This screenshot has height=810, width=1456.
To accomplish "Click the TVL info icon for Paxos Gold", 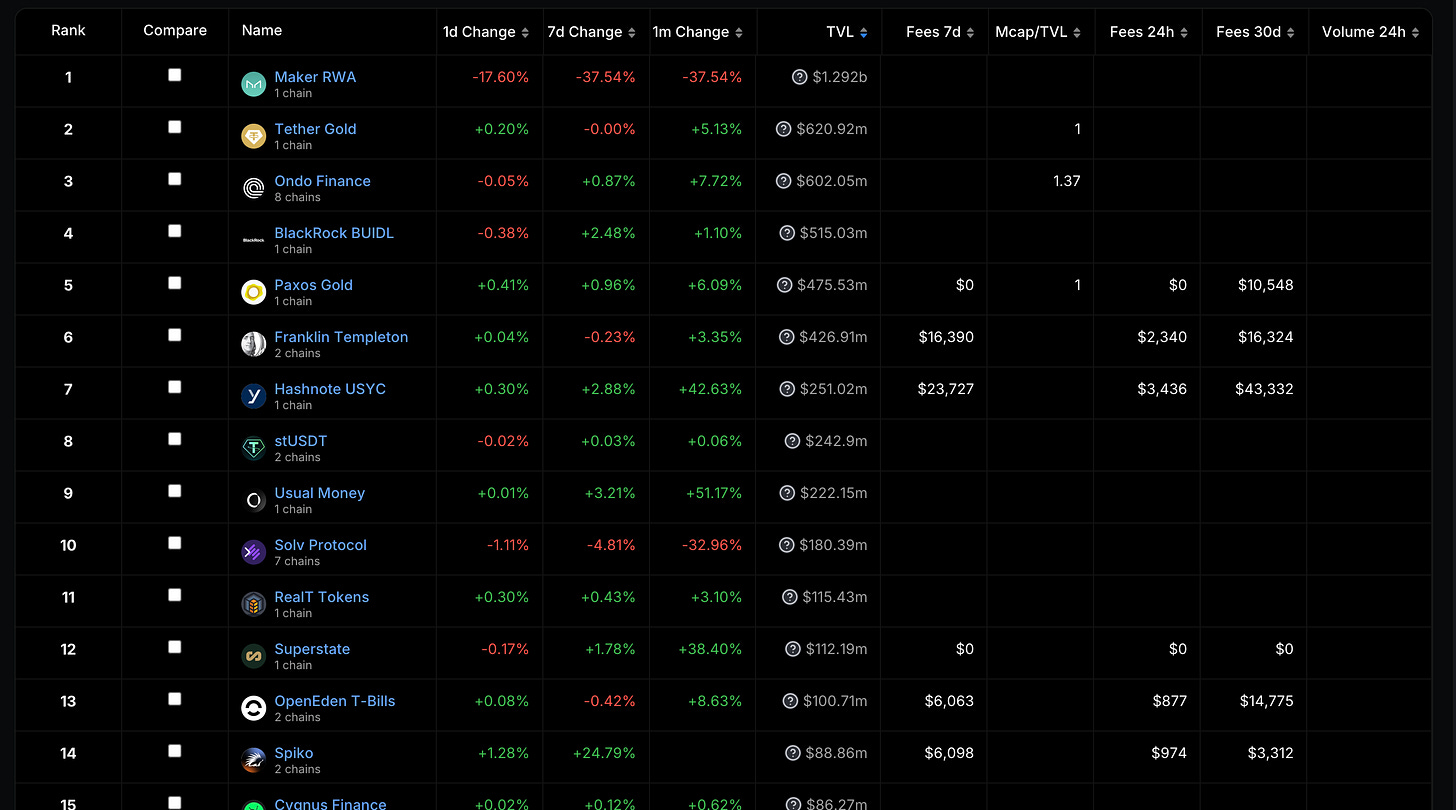I will click(785, 285).
